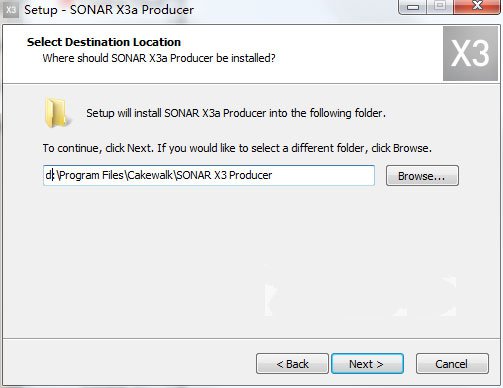
Task: Minimize the setup window
Action: pos(413,7)
